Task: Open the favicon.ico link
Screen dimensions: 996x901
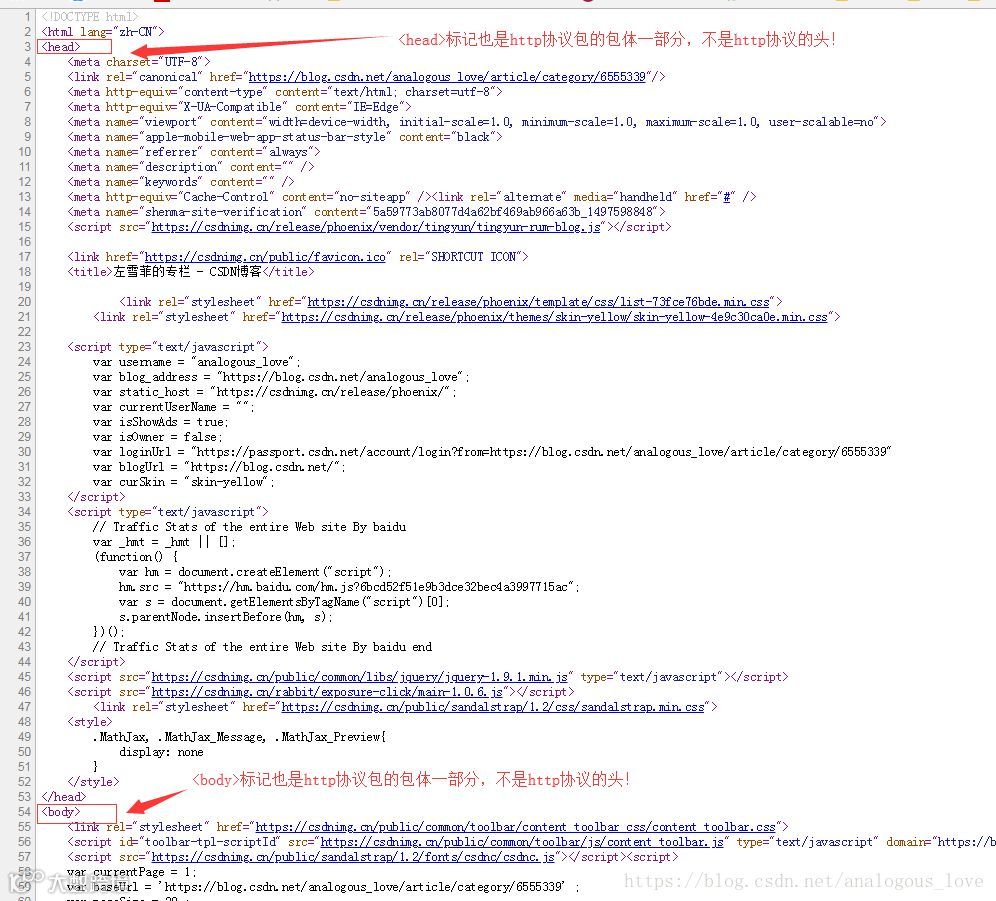Action: (x=265, y=257)
